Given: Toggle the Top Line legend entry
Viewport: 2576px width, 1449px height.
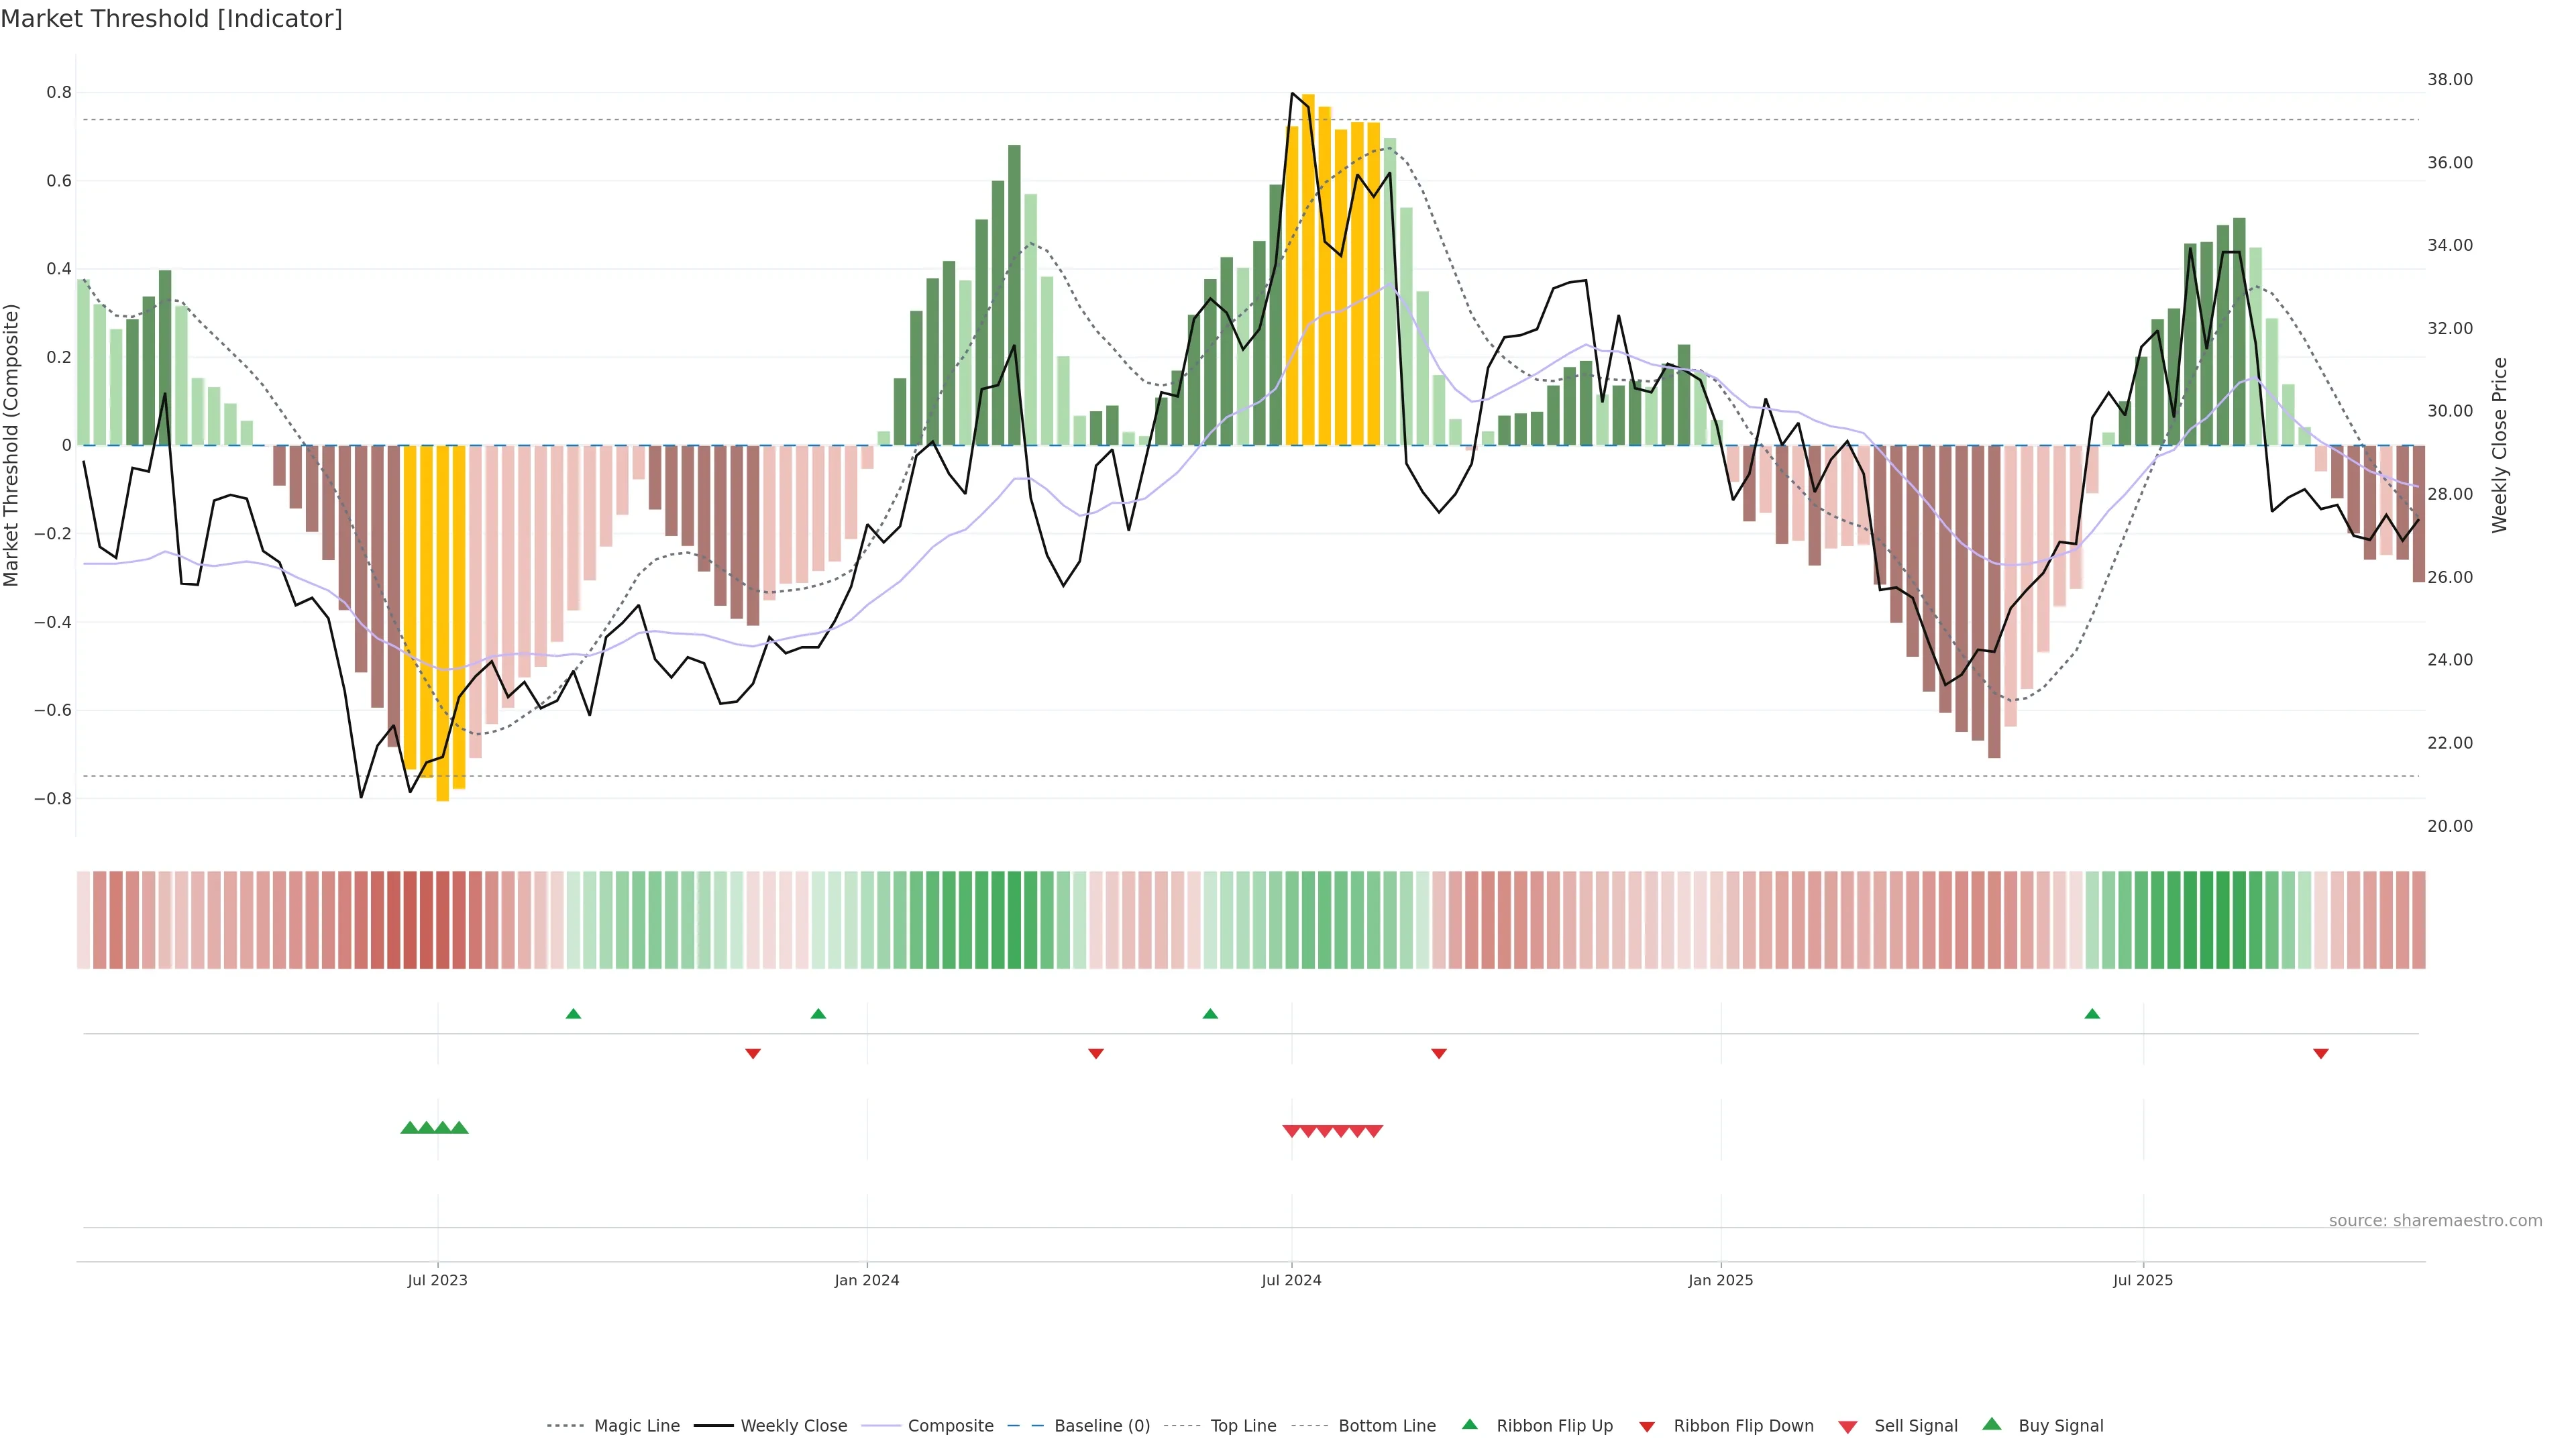Looking at the screenshot, I should pyautogui.click(x=1243, y=1426).
